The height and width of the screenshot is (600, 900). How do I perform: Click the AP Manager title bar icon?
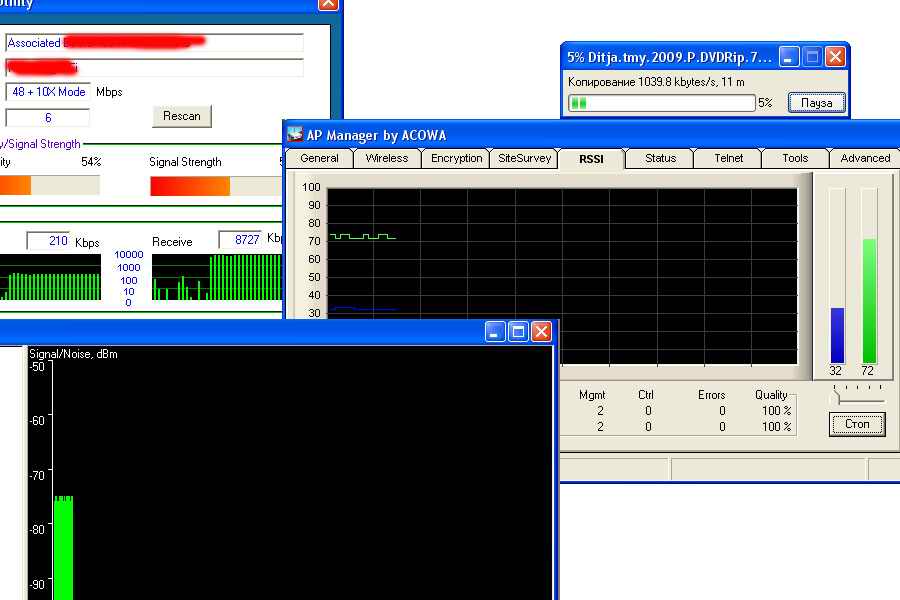coord(295,135)
